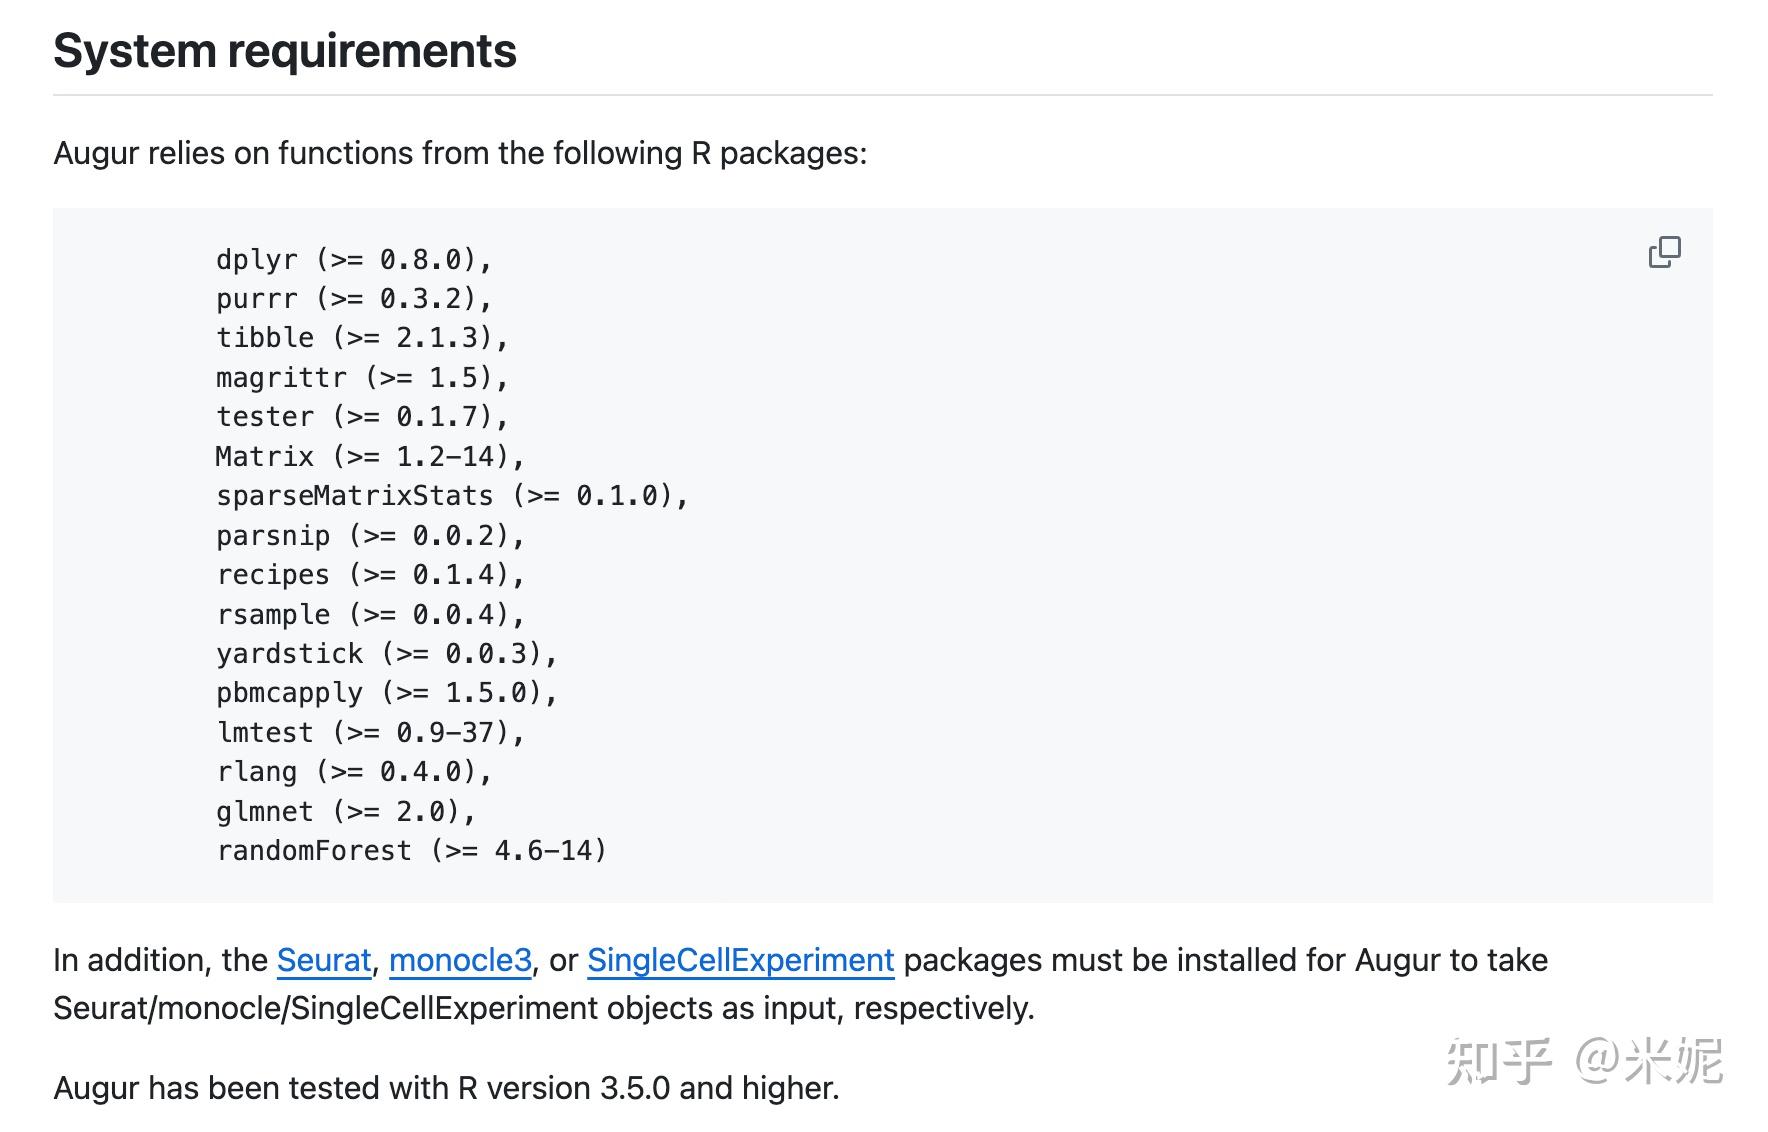Click the yardstick requirement line

tap(387, 654)
